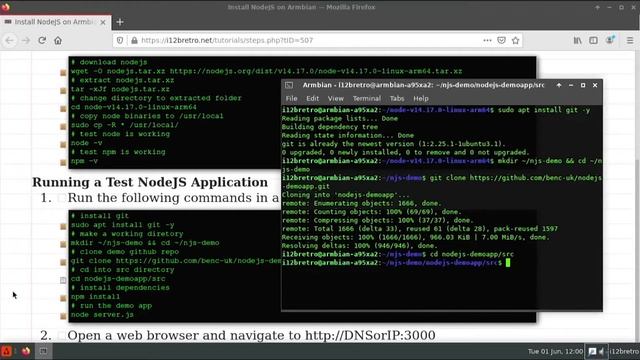Click 'Cloning into nodejs-demoapp' terminal line
Image resolution: width=640 pixels, height=360 pixels.
tap(345, 195)
